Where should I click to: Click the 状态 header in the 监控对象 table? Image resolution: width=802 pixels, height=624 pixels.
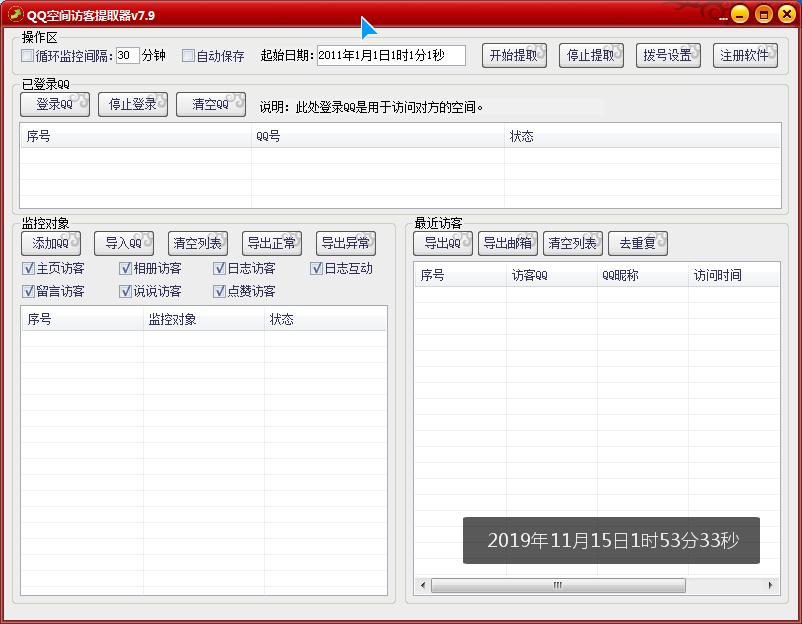click(325, 319)
